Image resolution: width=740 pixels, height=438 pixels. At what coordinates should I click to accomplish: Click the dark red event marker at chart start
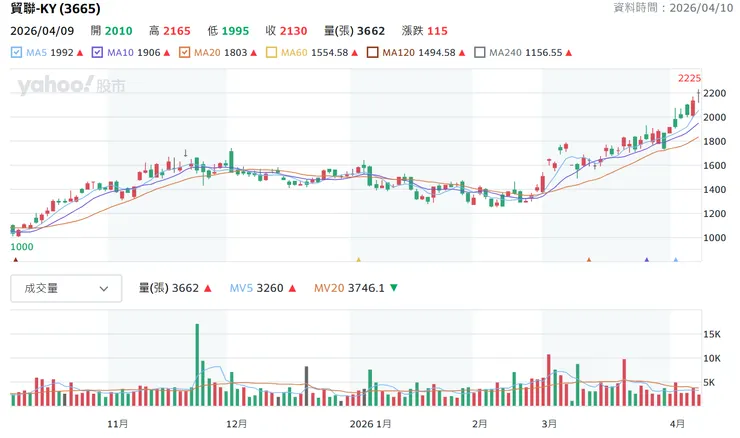pos(13,260)
